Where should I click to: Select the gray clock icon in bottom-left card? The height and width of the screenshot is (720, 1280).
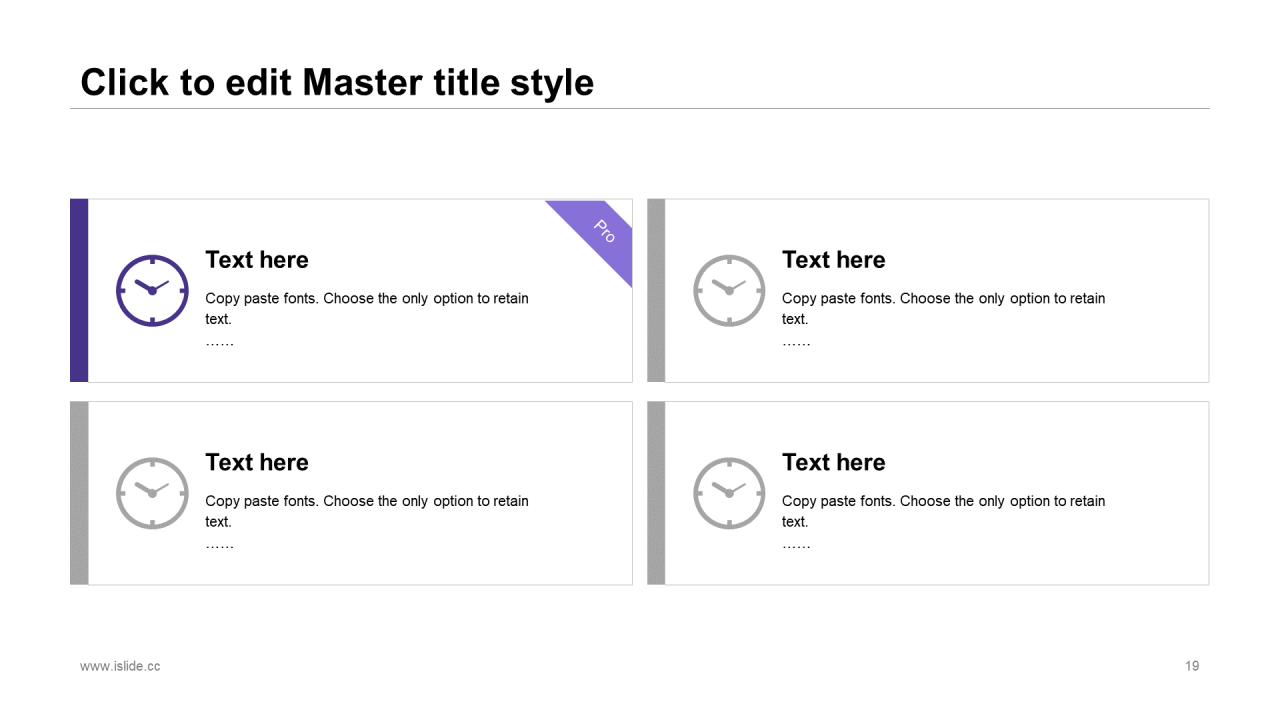pyautogui.click(x=152, y=493)
